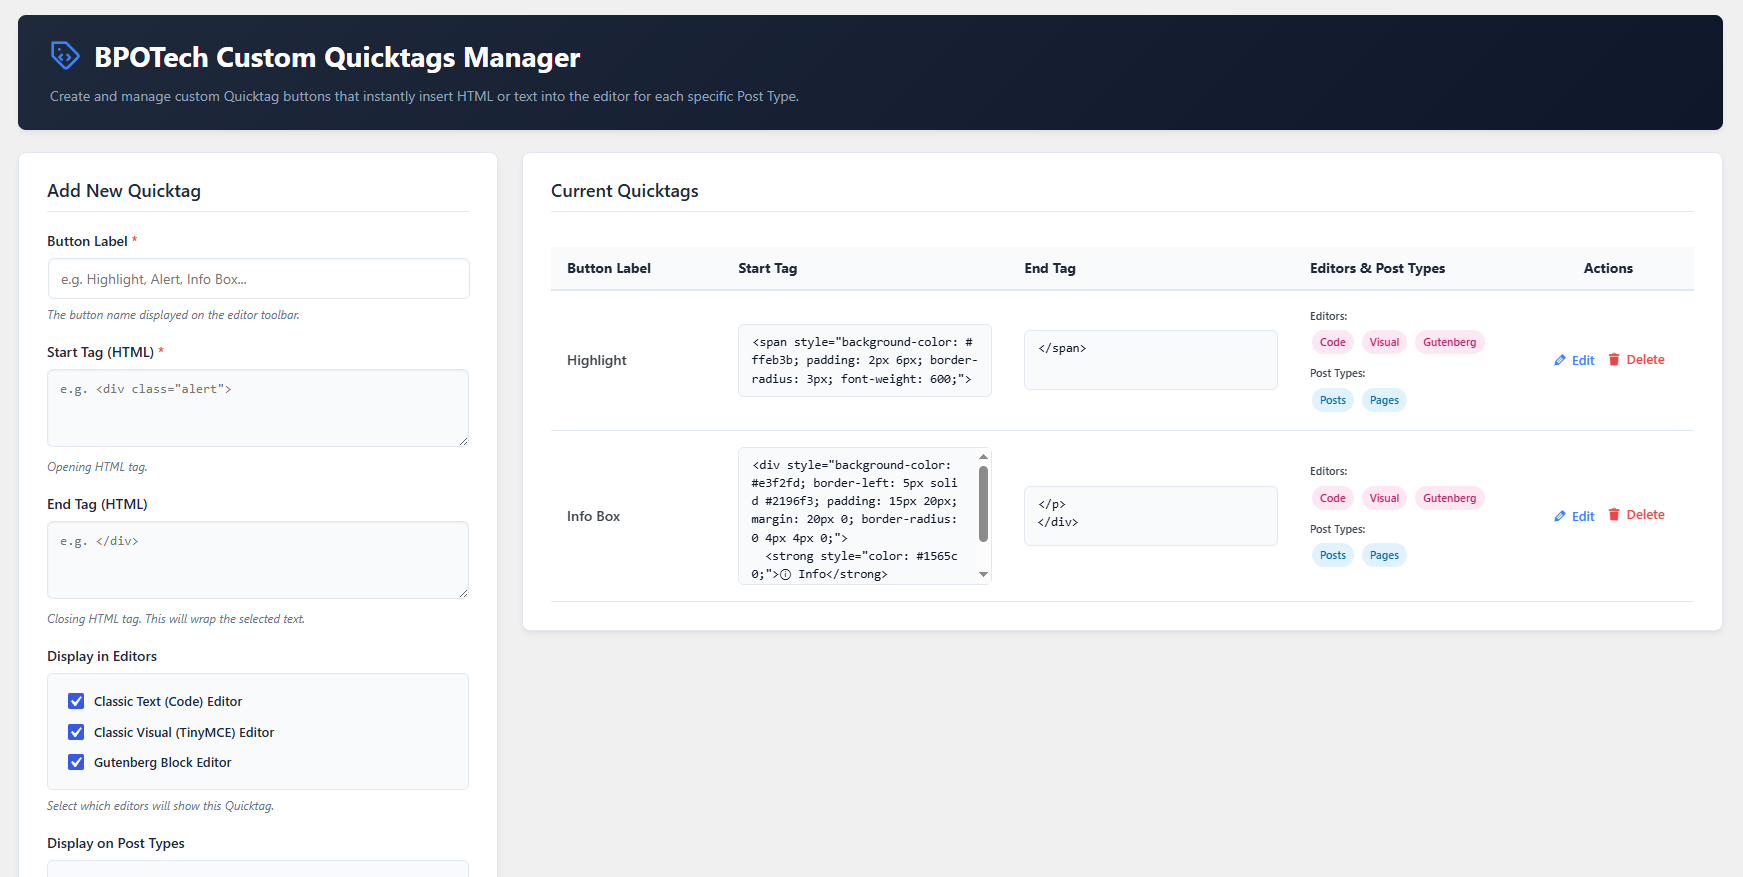
Task: Click the Highlight label cell
Action: pos(597,360)
